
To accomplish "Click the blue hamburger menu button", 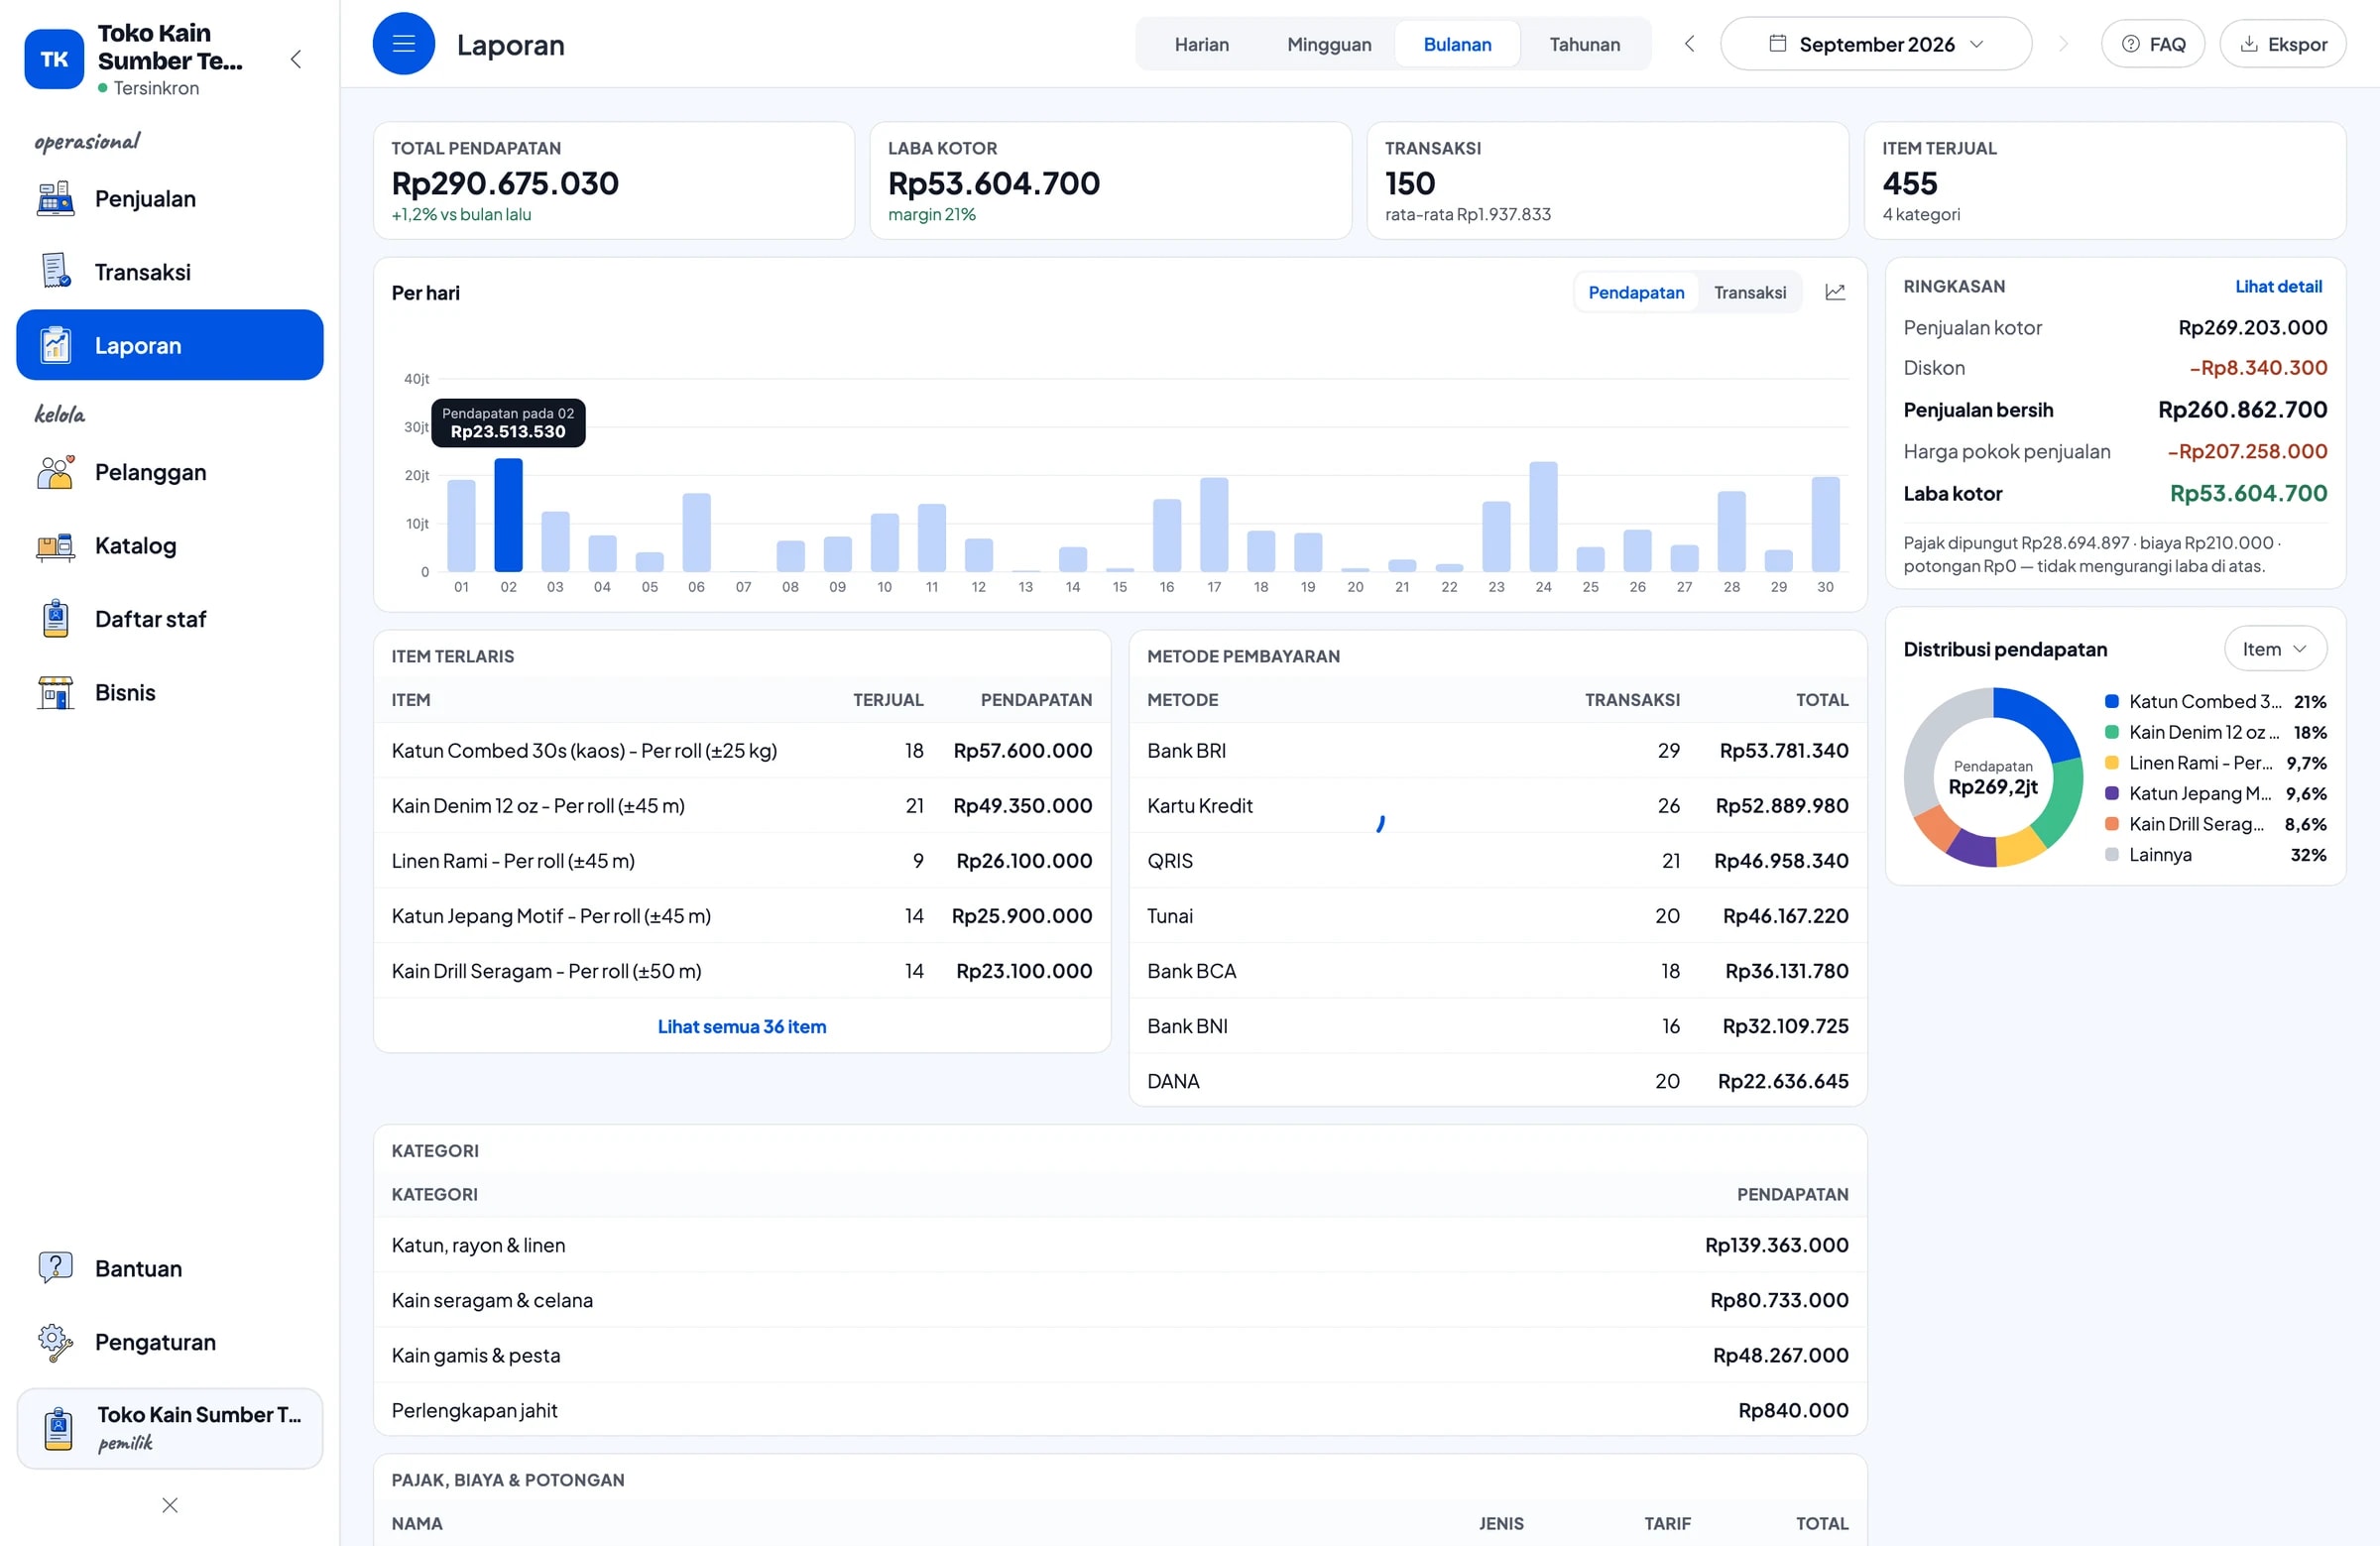I will [x=404, y=44].
